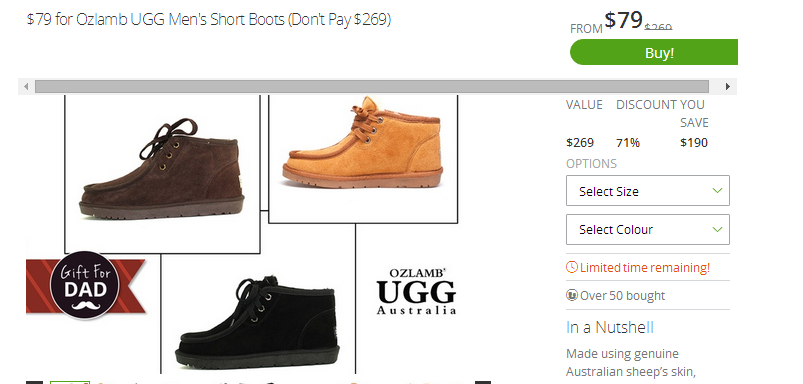Click the green Buy! button

tap(654, 52)
